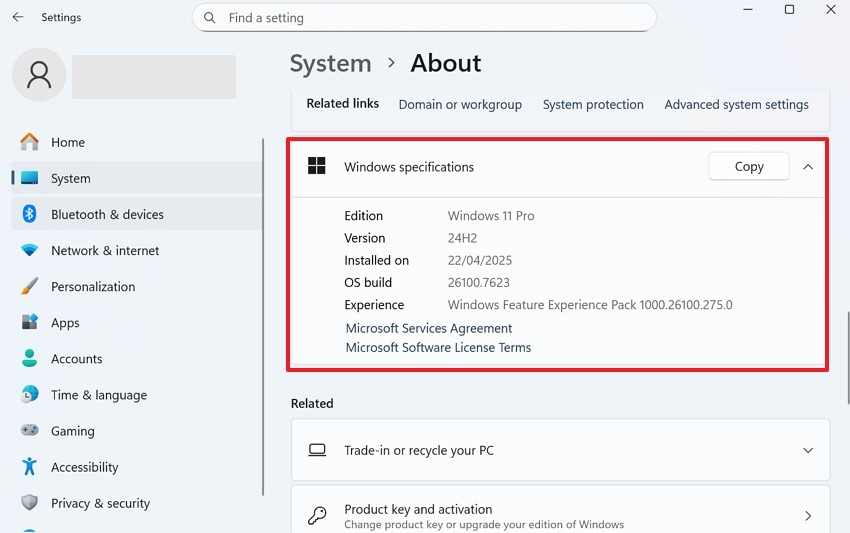Expand Trade-in or recycle your PC
The height and width of the screenshot is (533, 850).
coord(808,451)
